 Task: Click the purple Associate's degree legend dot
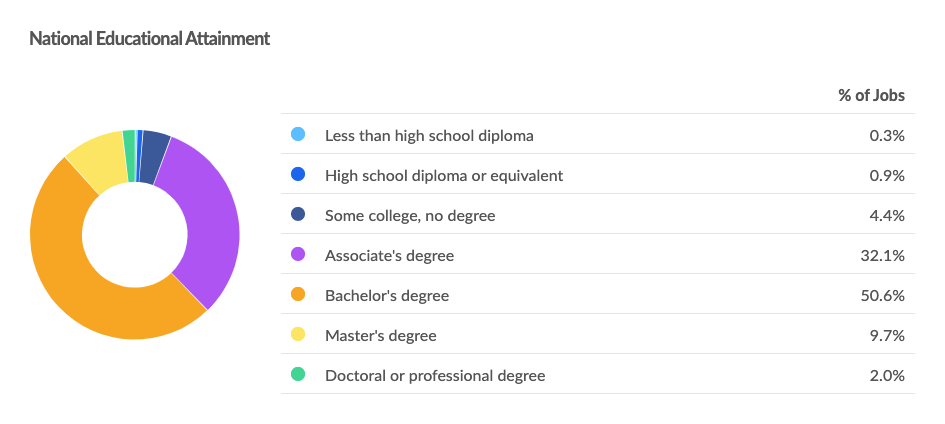(x=298, y=254)
